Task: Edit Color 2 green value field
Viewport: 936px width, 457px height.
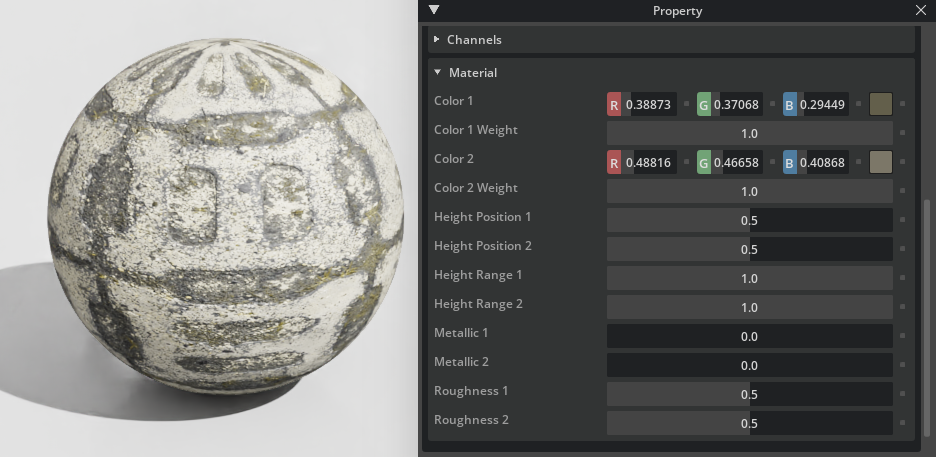Action: click(736, 162)
